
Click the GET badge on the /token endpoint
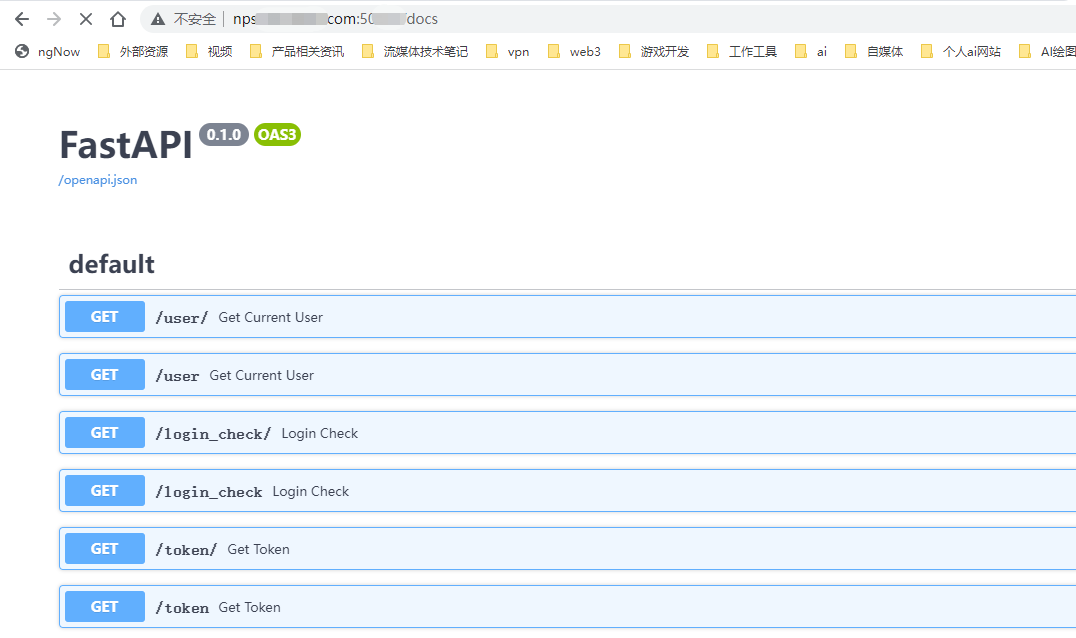point(104,606)
